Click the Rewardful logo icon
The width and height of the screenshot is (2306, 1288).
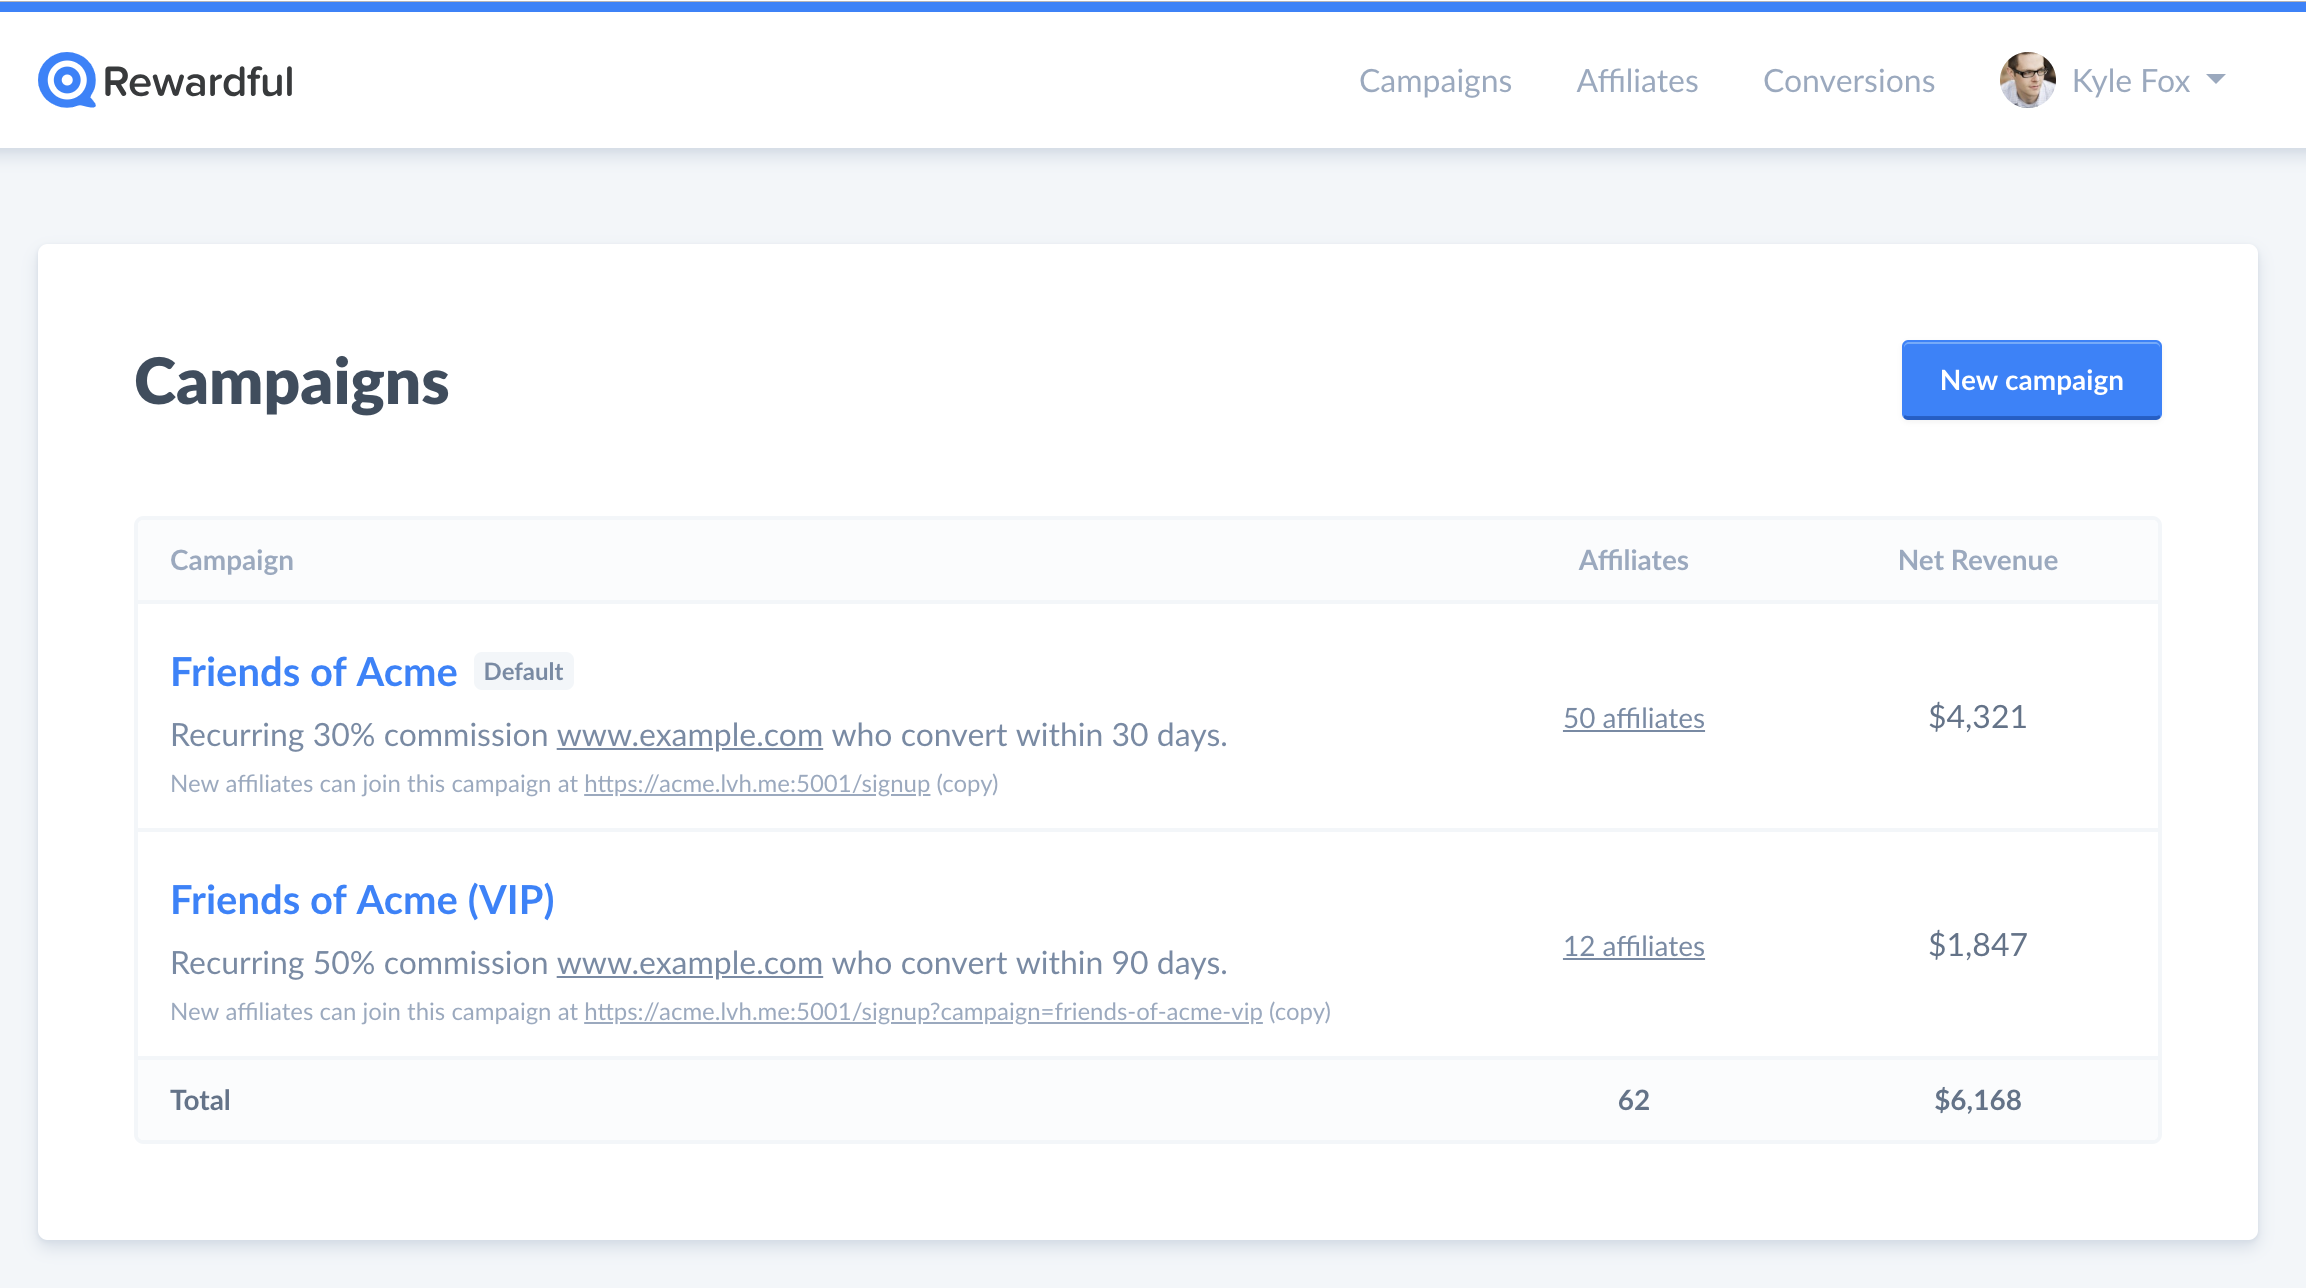(x=67, y=80)
